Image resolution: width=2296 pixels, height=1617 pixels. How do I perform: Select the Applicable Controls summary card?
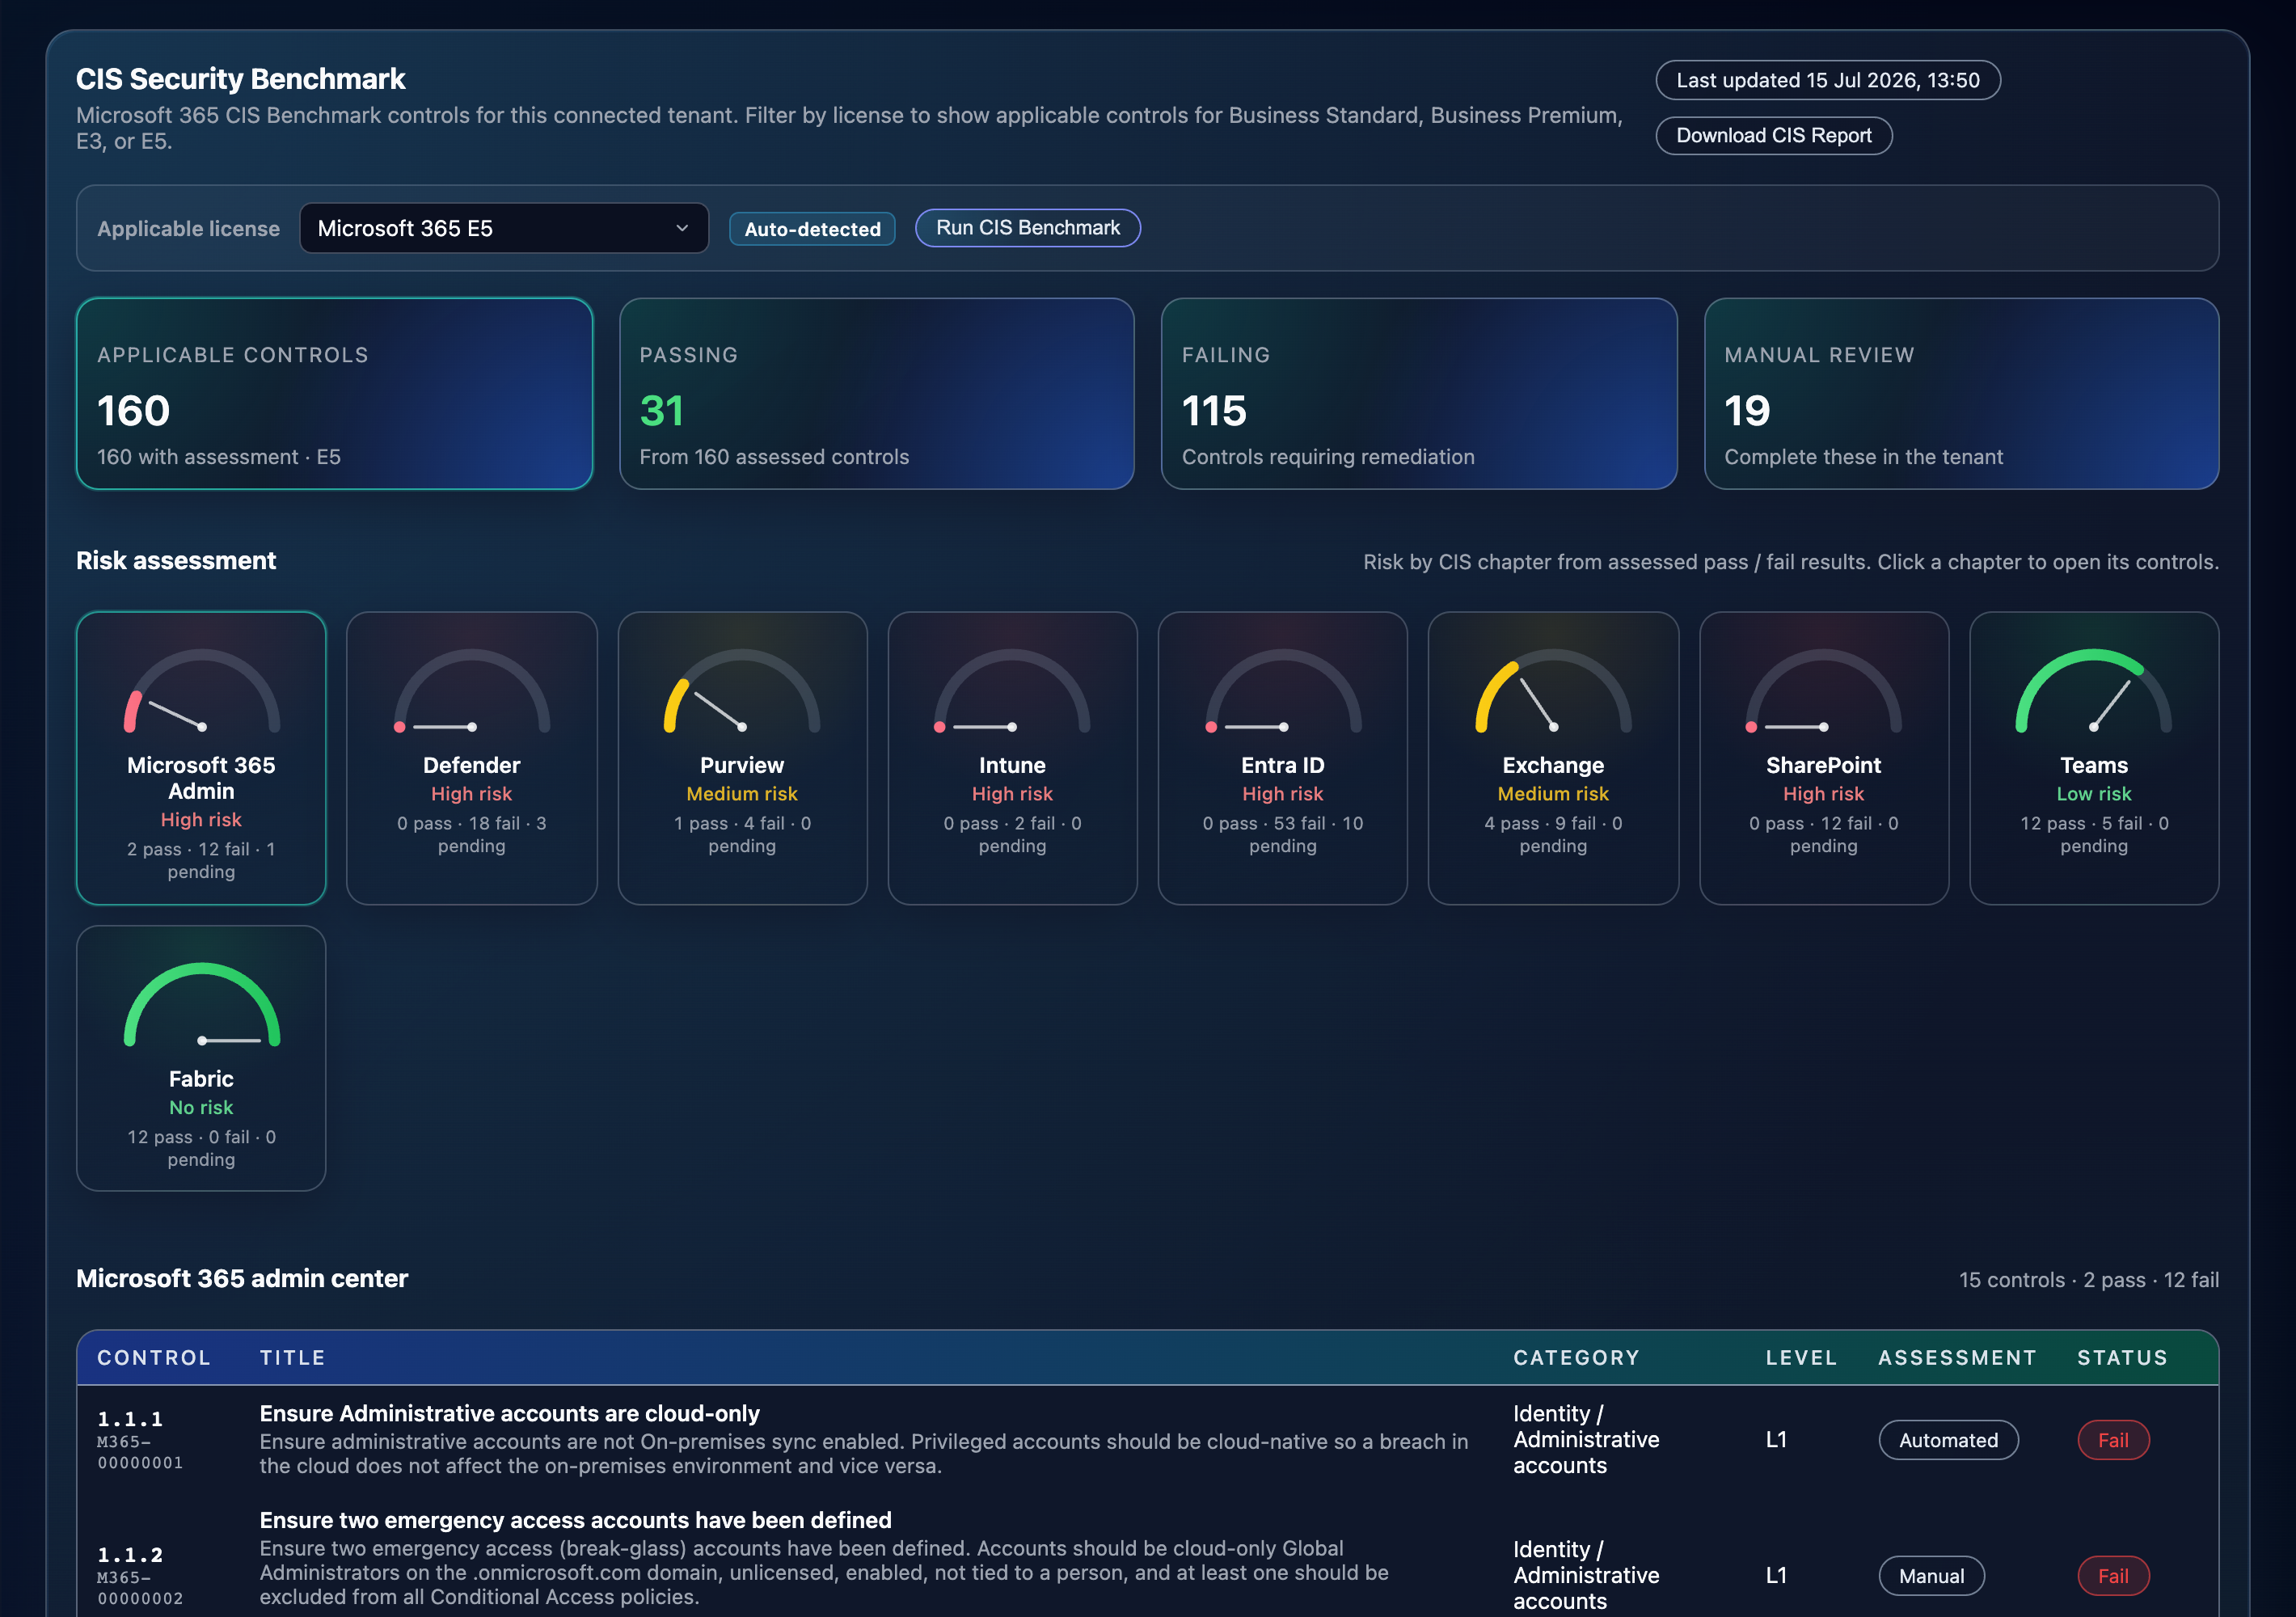click(x=334, y=394)
